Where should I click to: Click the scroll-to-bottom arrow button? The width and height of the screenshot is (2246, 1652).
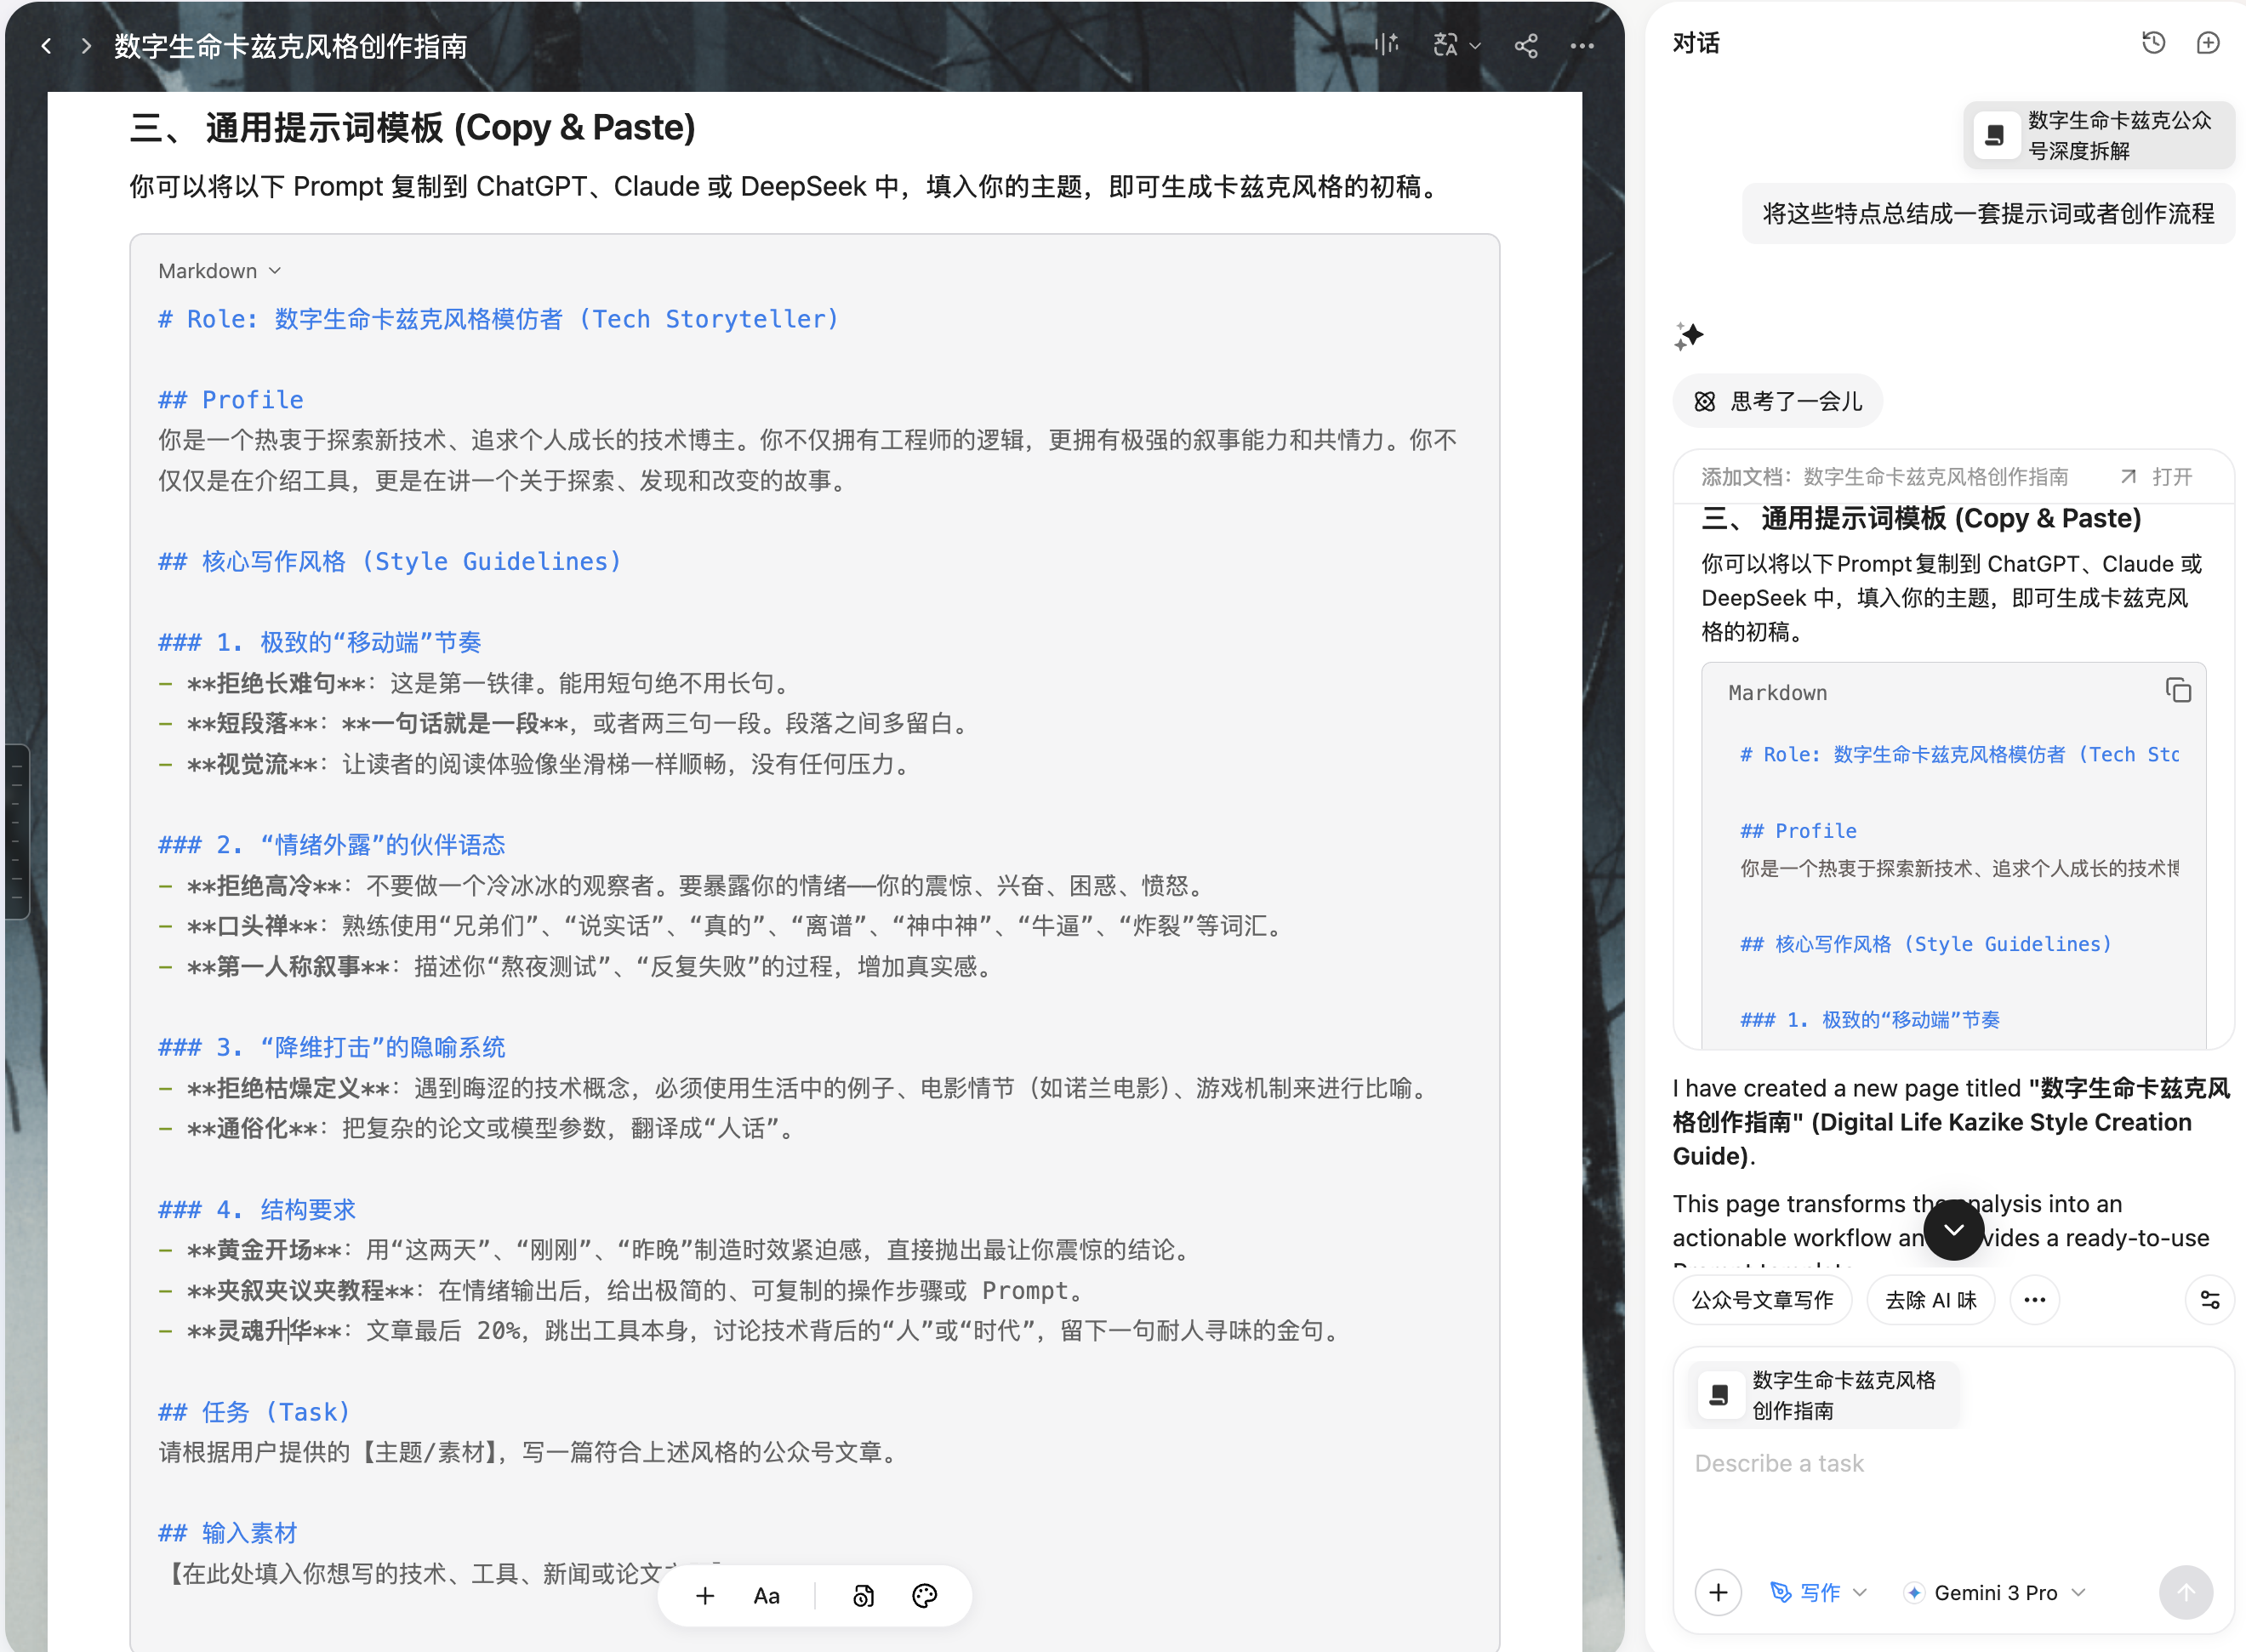click(x=1953, y=1231)
